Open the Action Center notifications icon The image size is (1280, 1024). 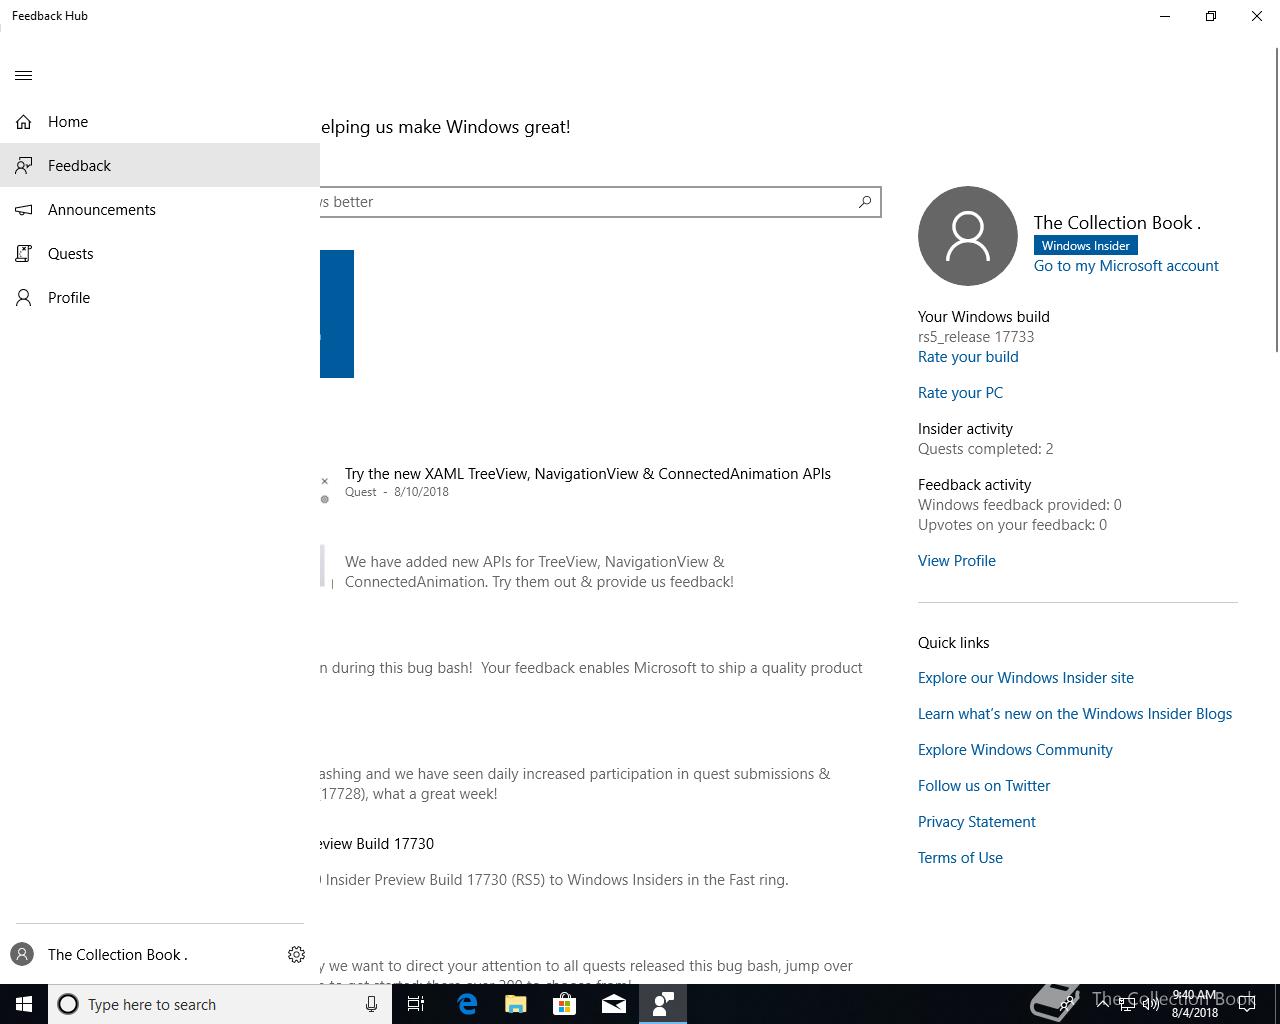(1247, 1004)
